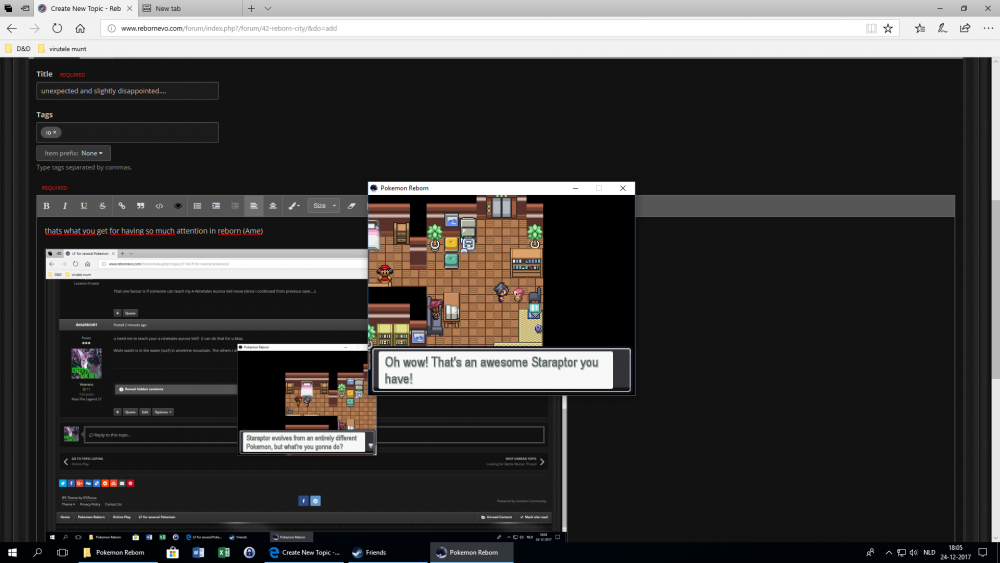The width and height of the screenshot is (1000, 563).
Task: Go back in the browser
Action: pos(11,28)
